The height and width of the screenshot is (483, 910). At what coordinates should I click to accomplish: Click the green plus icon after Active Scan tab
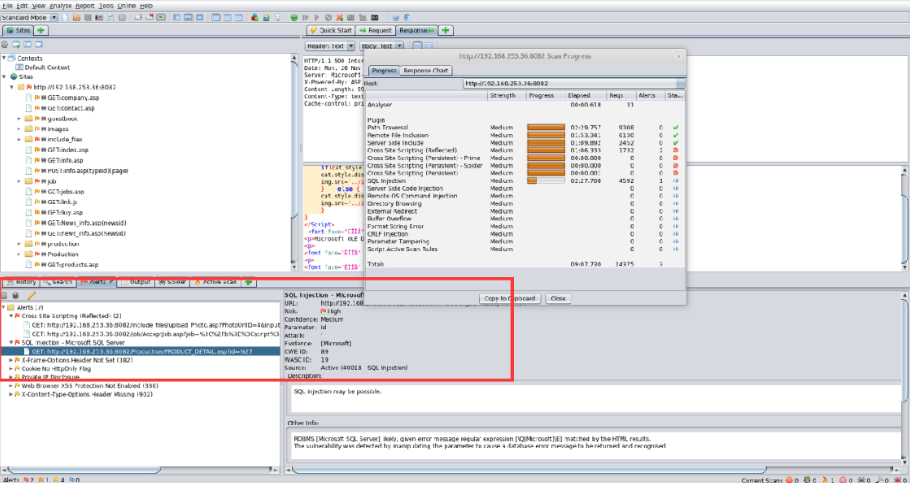pyautogui.click(x=247, y=282)
